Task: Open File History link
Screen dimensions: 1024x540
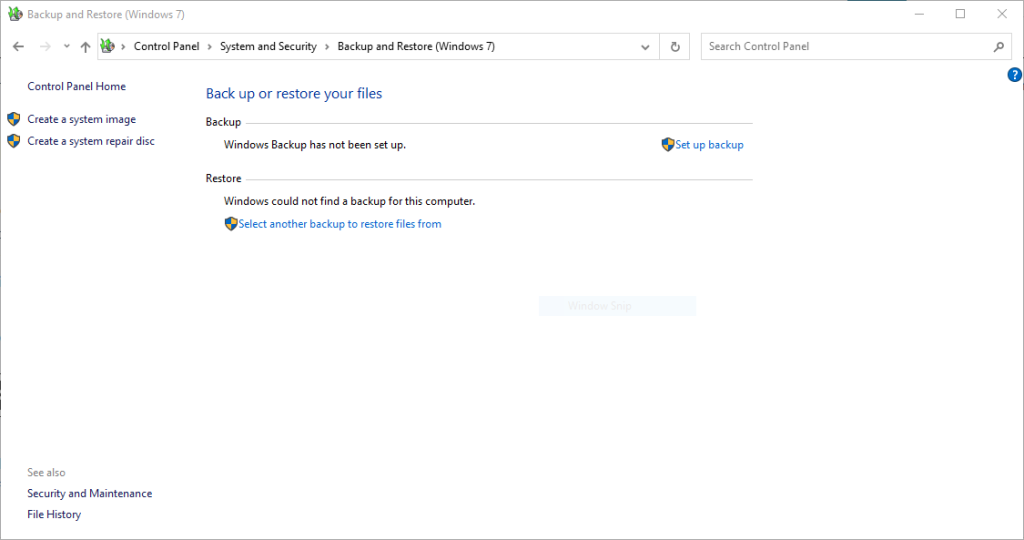Action: (54, 515)
